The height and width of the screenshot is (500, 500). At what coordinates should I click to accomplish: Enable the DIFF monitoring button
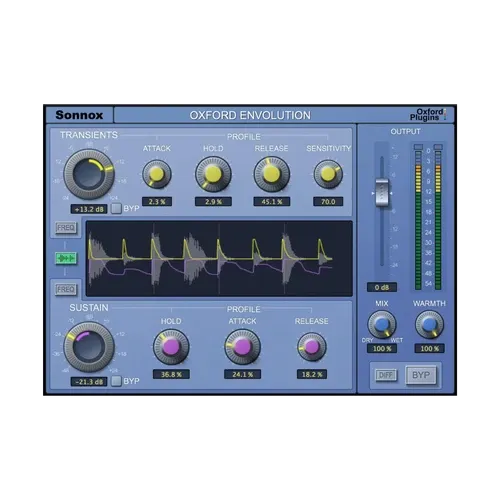tap(386, 375)
